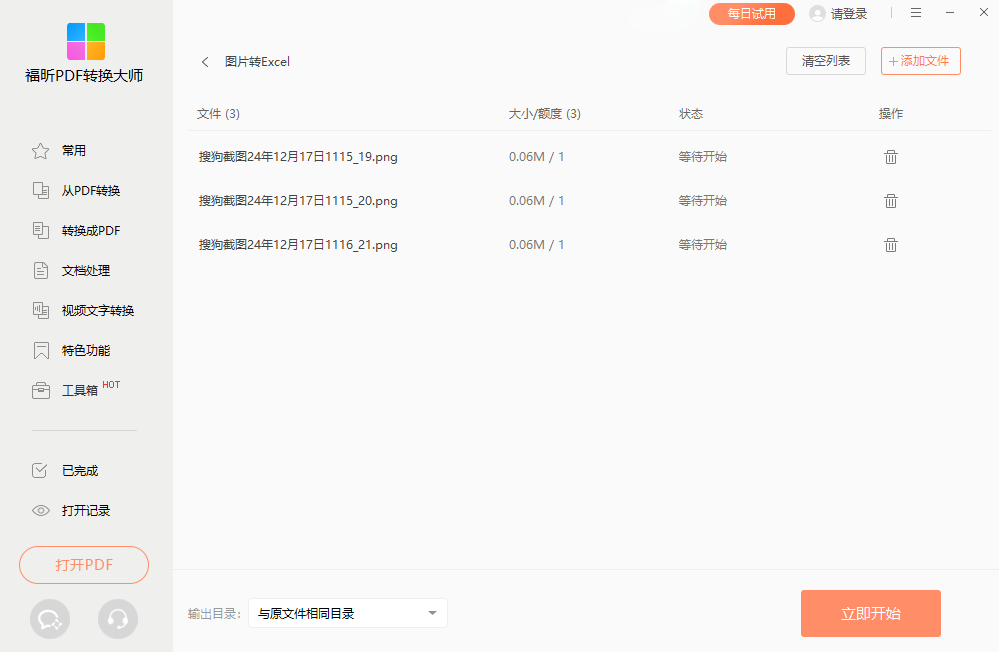Open the chat assistant bubble icon
Image resolution: width=999 pixels, height=652 pixels.
(x=50, y=619)
